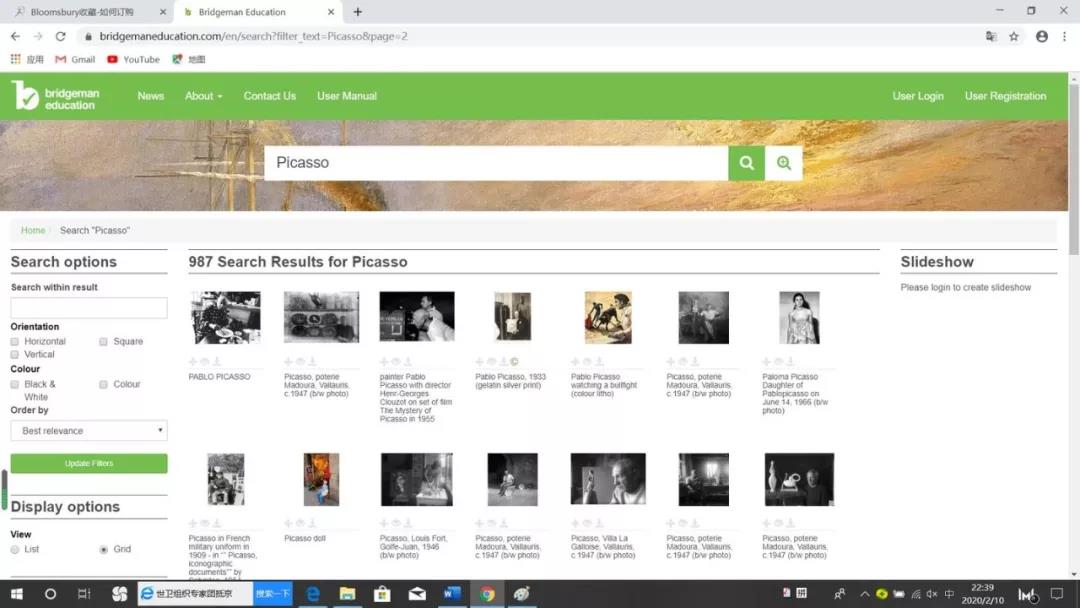Select the List view radio button
This screenshot has width=1080, height=608.
[x=15, y=549]
